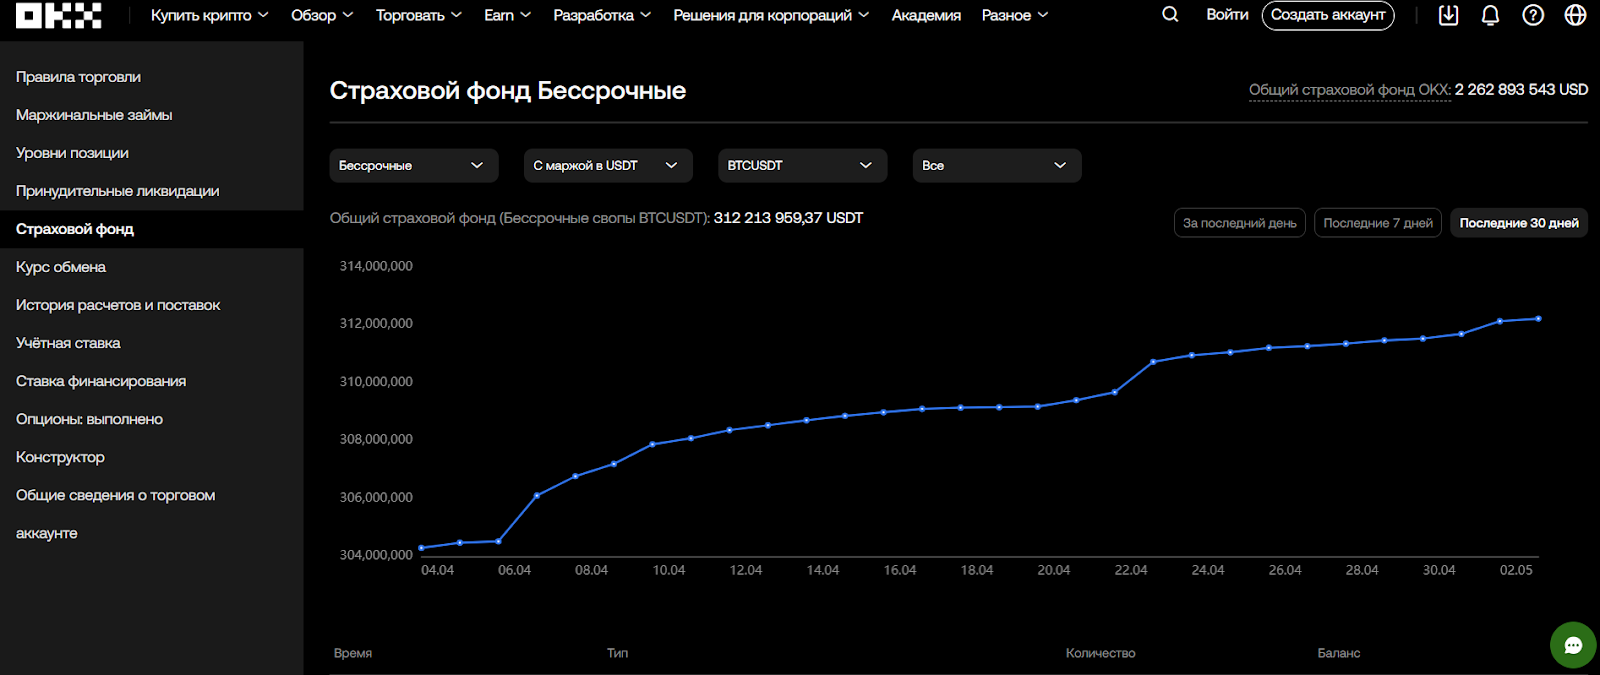This screenshot has height=675, width=1600.
Task: Open Конструктор in sidebar
Action: 60,457
